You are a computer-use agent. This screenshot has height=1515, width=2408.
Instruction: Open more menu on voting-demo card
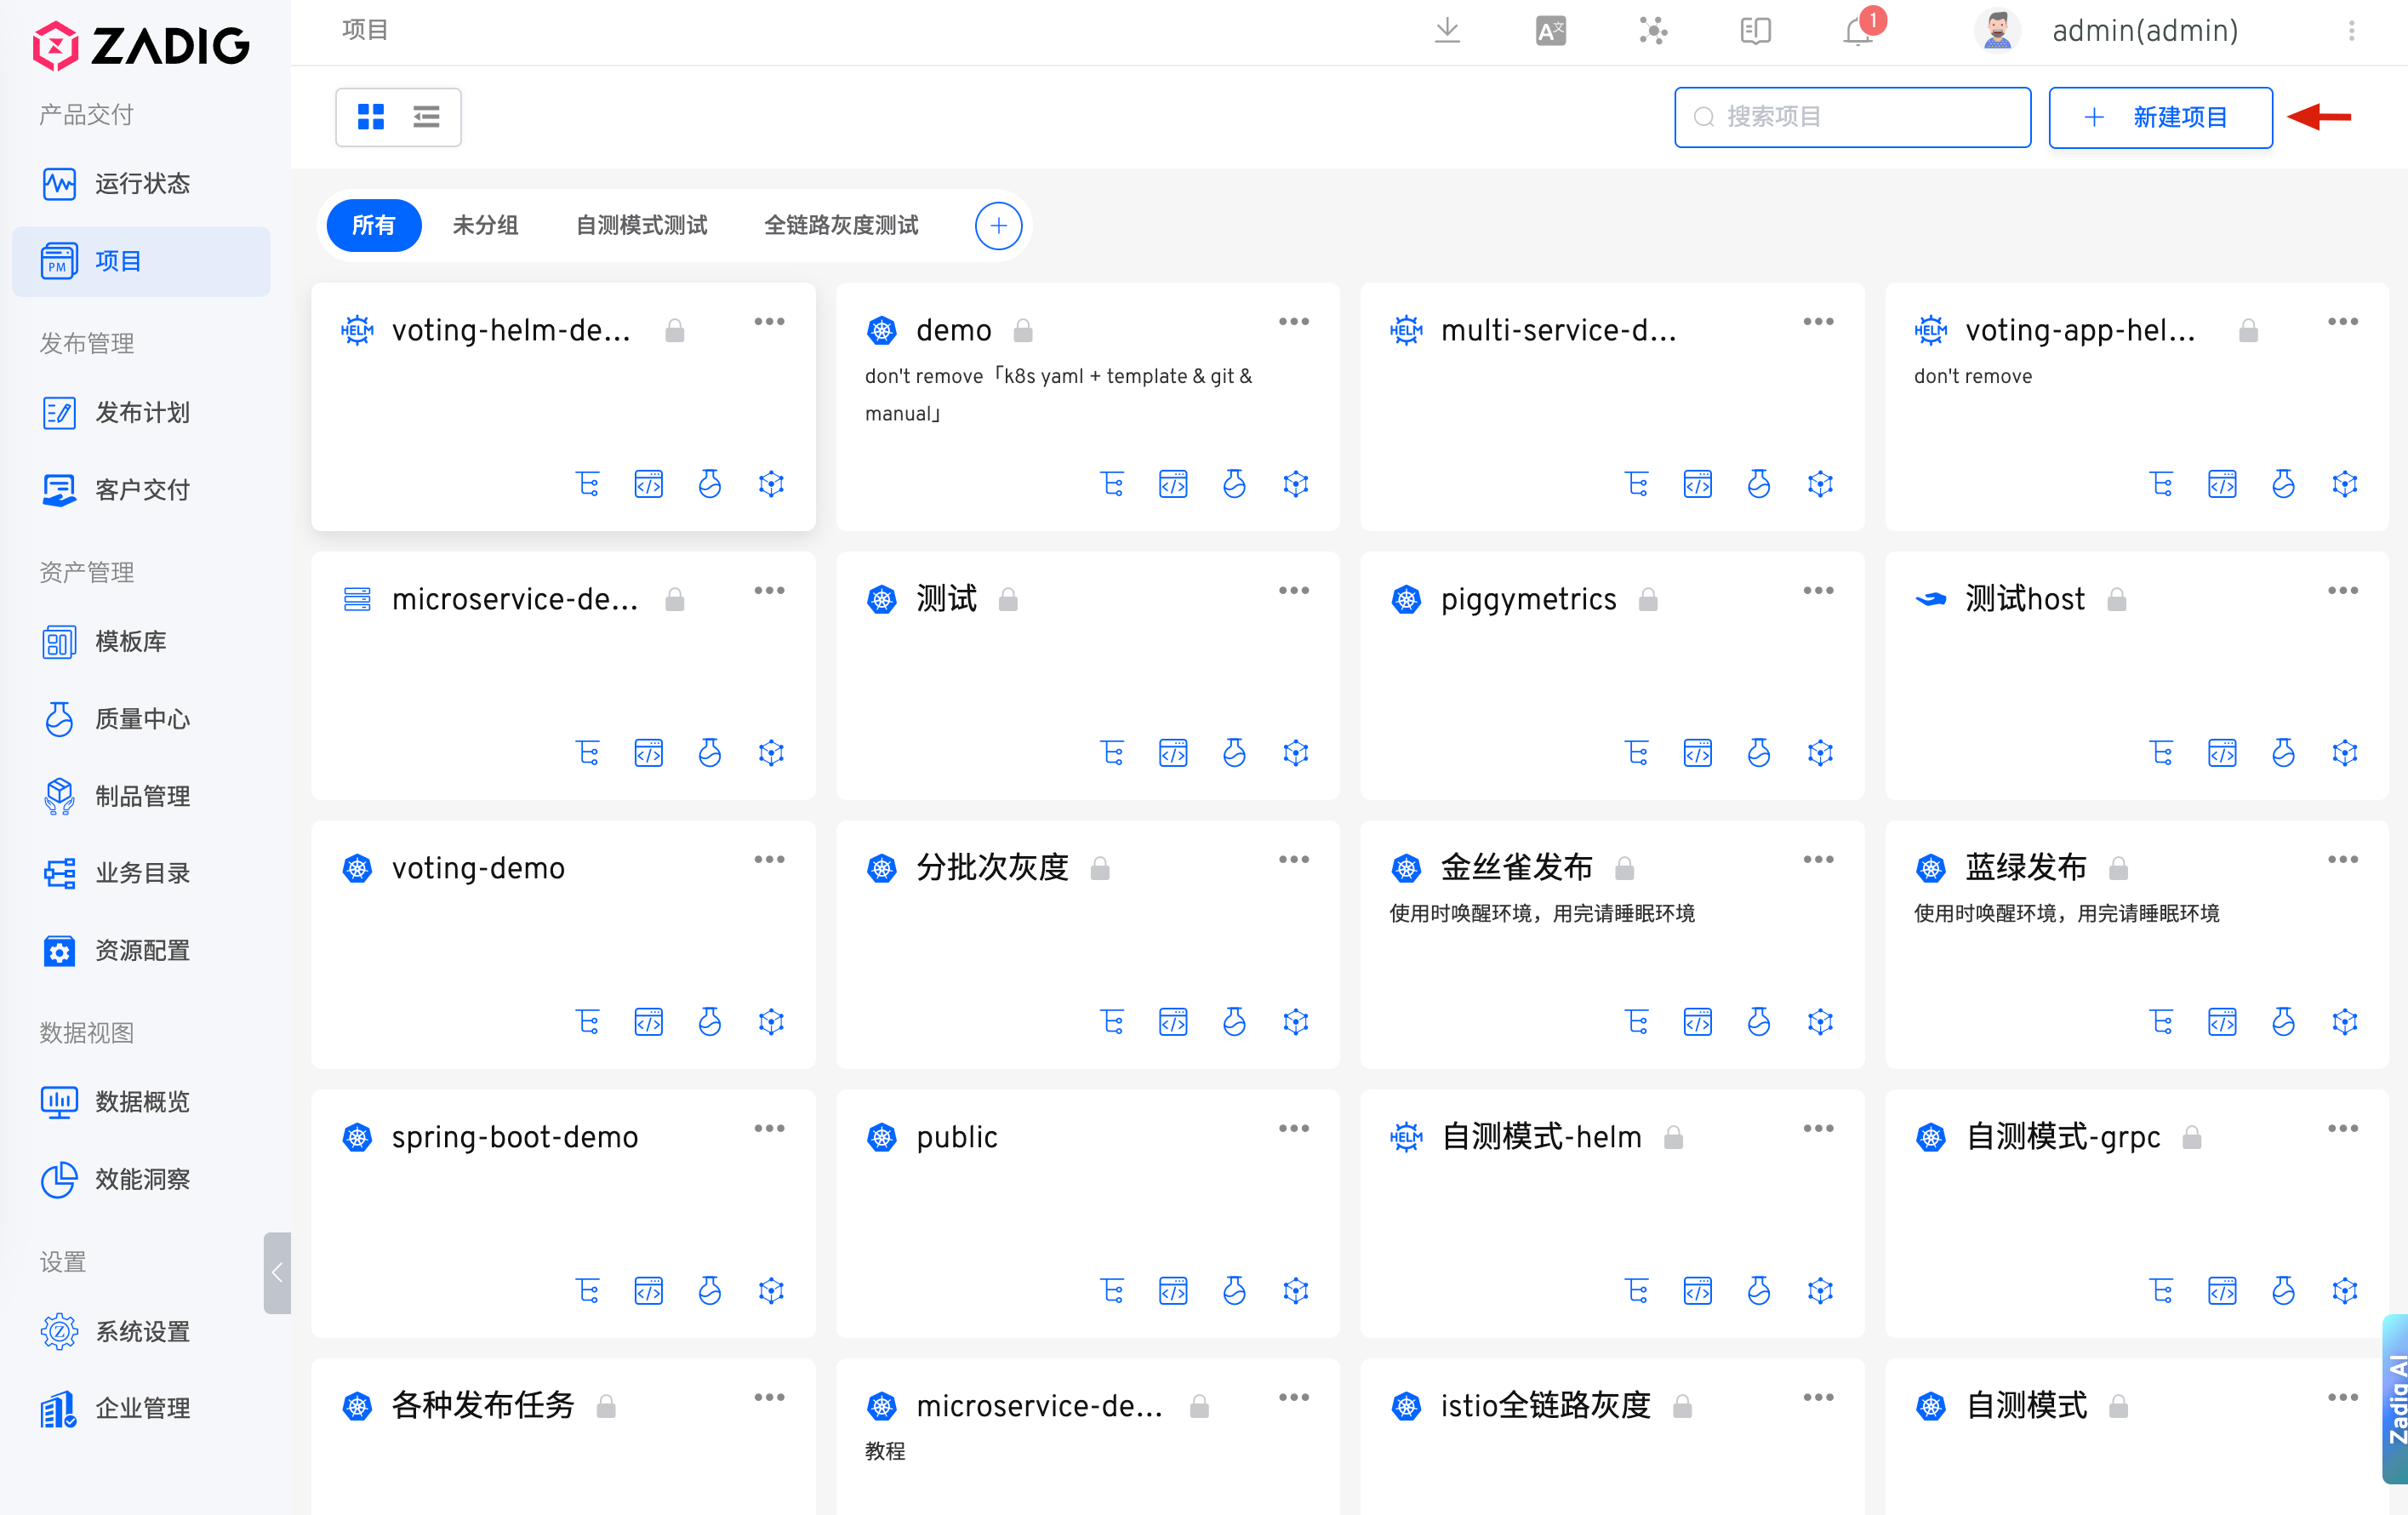tap(769, 859)
